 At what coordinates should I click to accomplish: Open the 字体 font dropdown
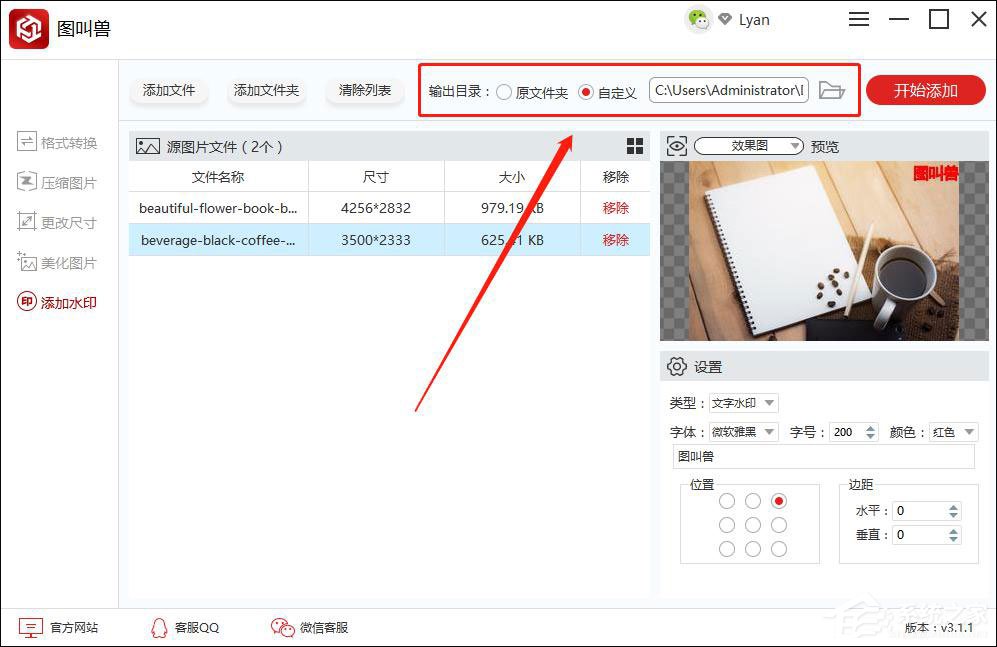pos(742,432)
